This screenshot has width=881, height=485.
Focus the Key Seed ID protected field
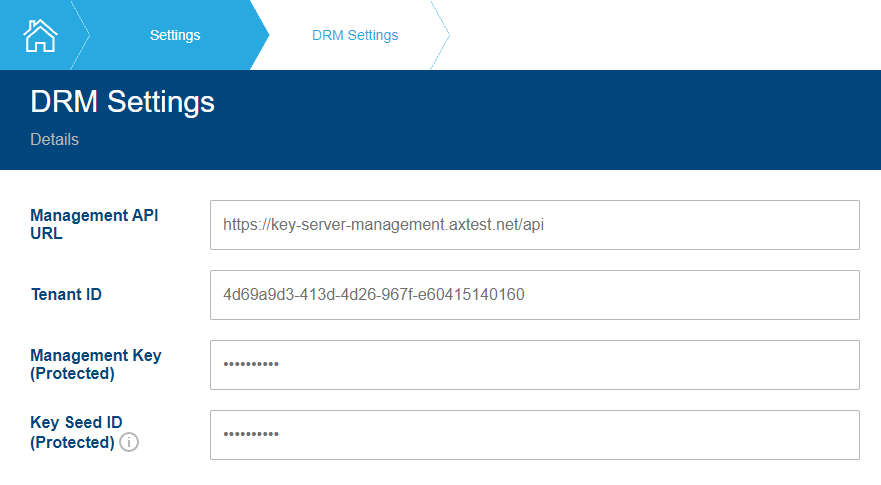click(534, 435)
